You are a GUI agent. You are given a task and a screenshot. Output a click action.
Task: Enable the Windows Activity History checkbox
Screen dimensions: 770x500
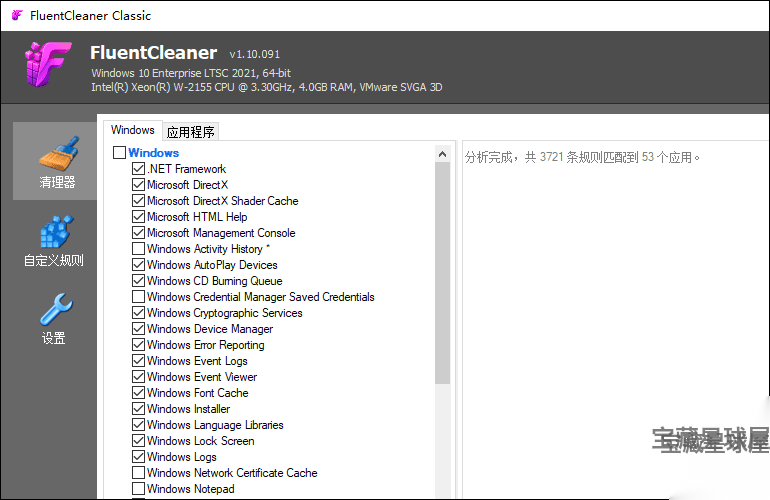tap(138, 249)
